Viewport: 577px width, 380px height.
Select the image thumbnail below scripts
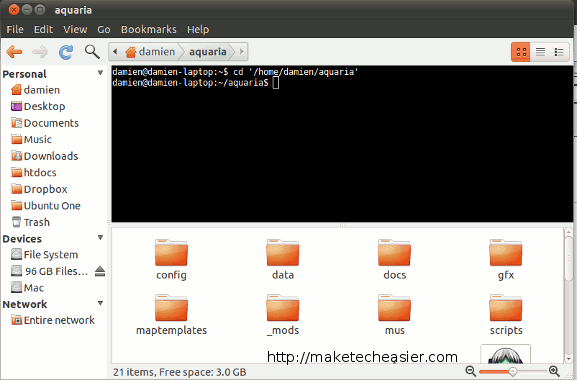click(506, 354)
